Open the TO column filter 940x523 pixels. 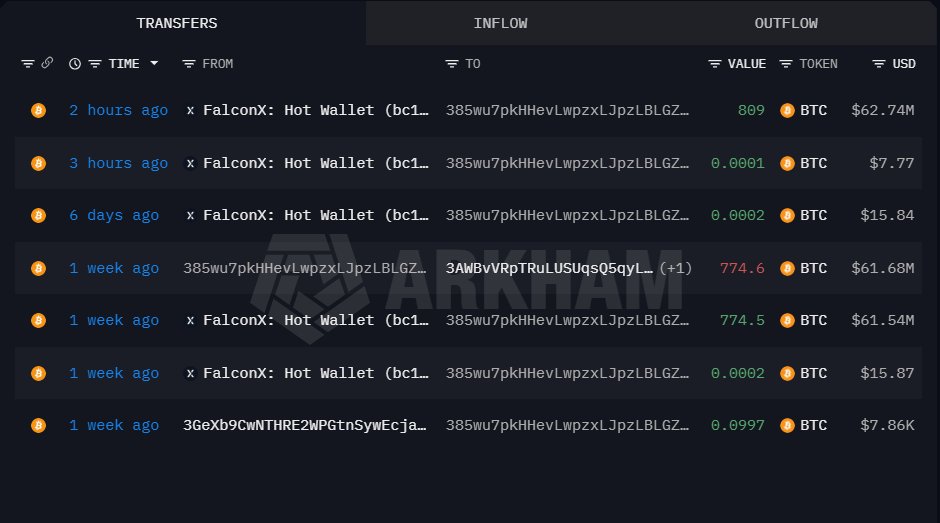click(451, 64)
